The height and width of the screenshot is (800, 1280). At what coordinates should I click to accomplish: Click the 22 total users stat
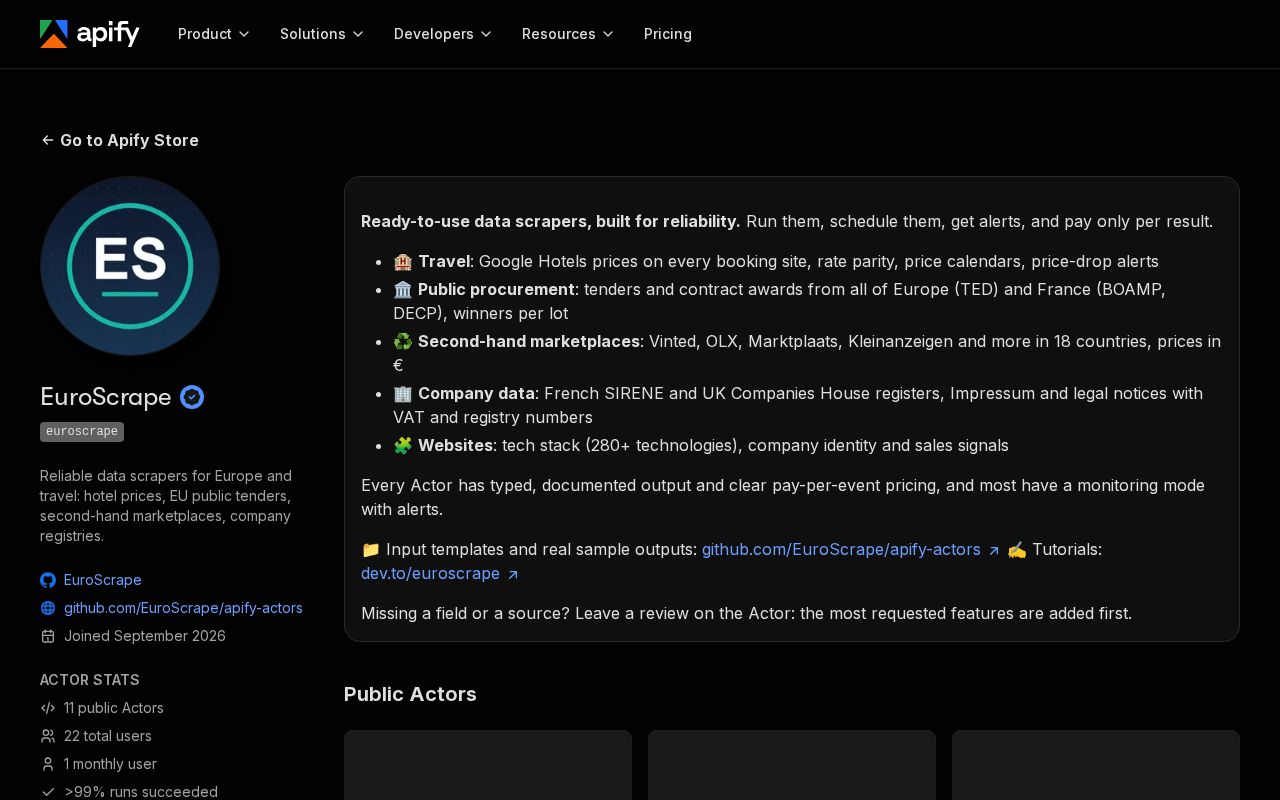108,736
